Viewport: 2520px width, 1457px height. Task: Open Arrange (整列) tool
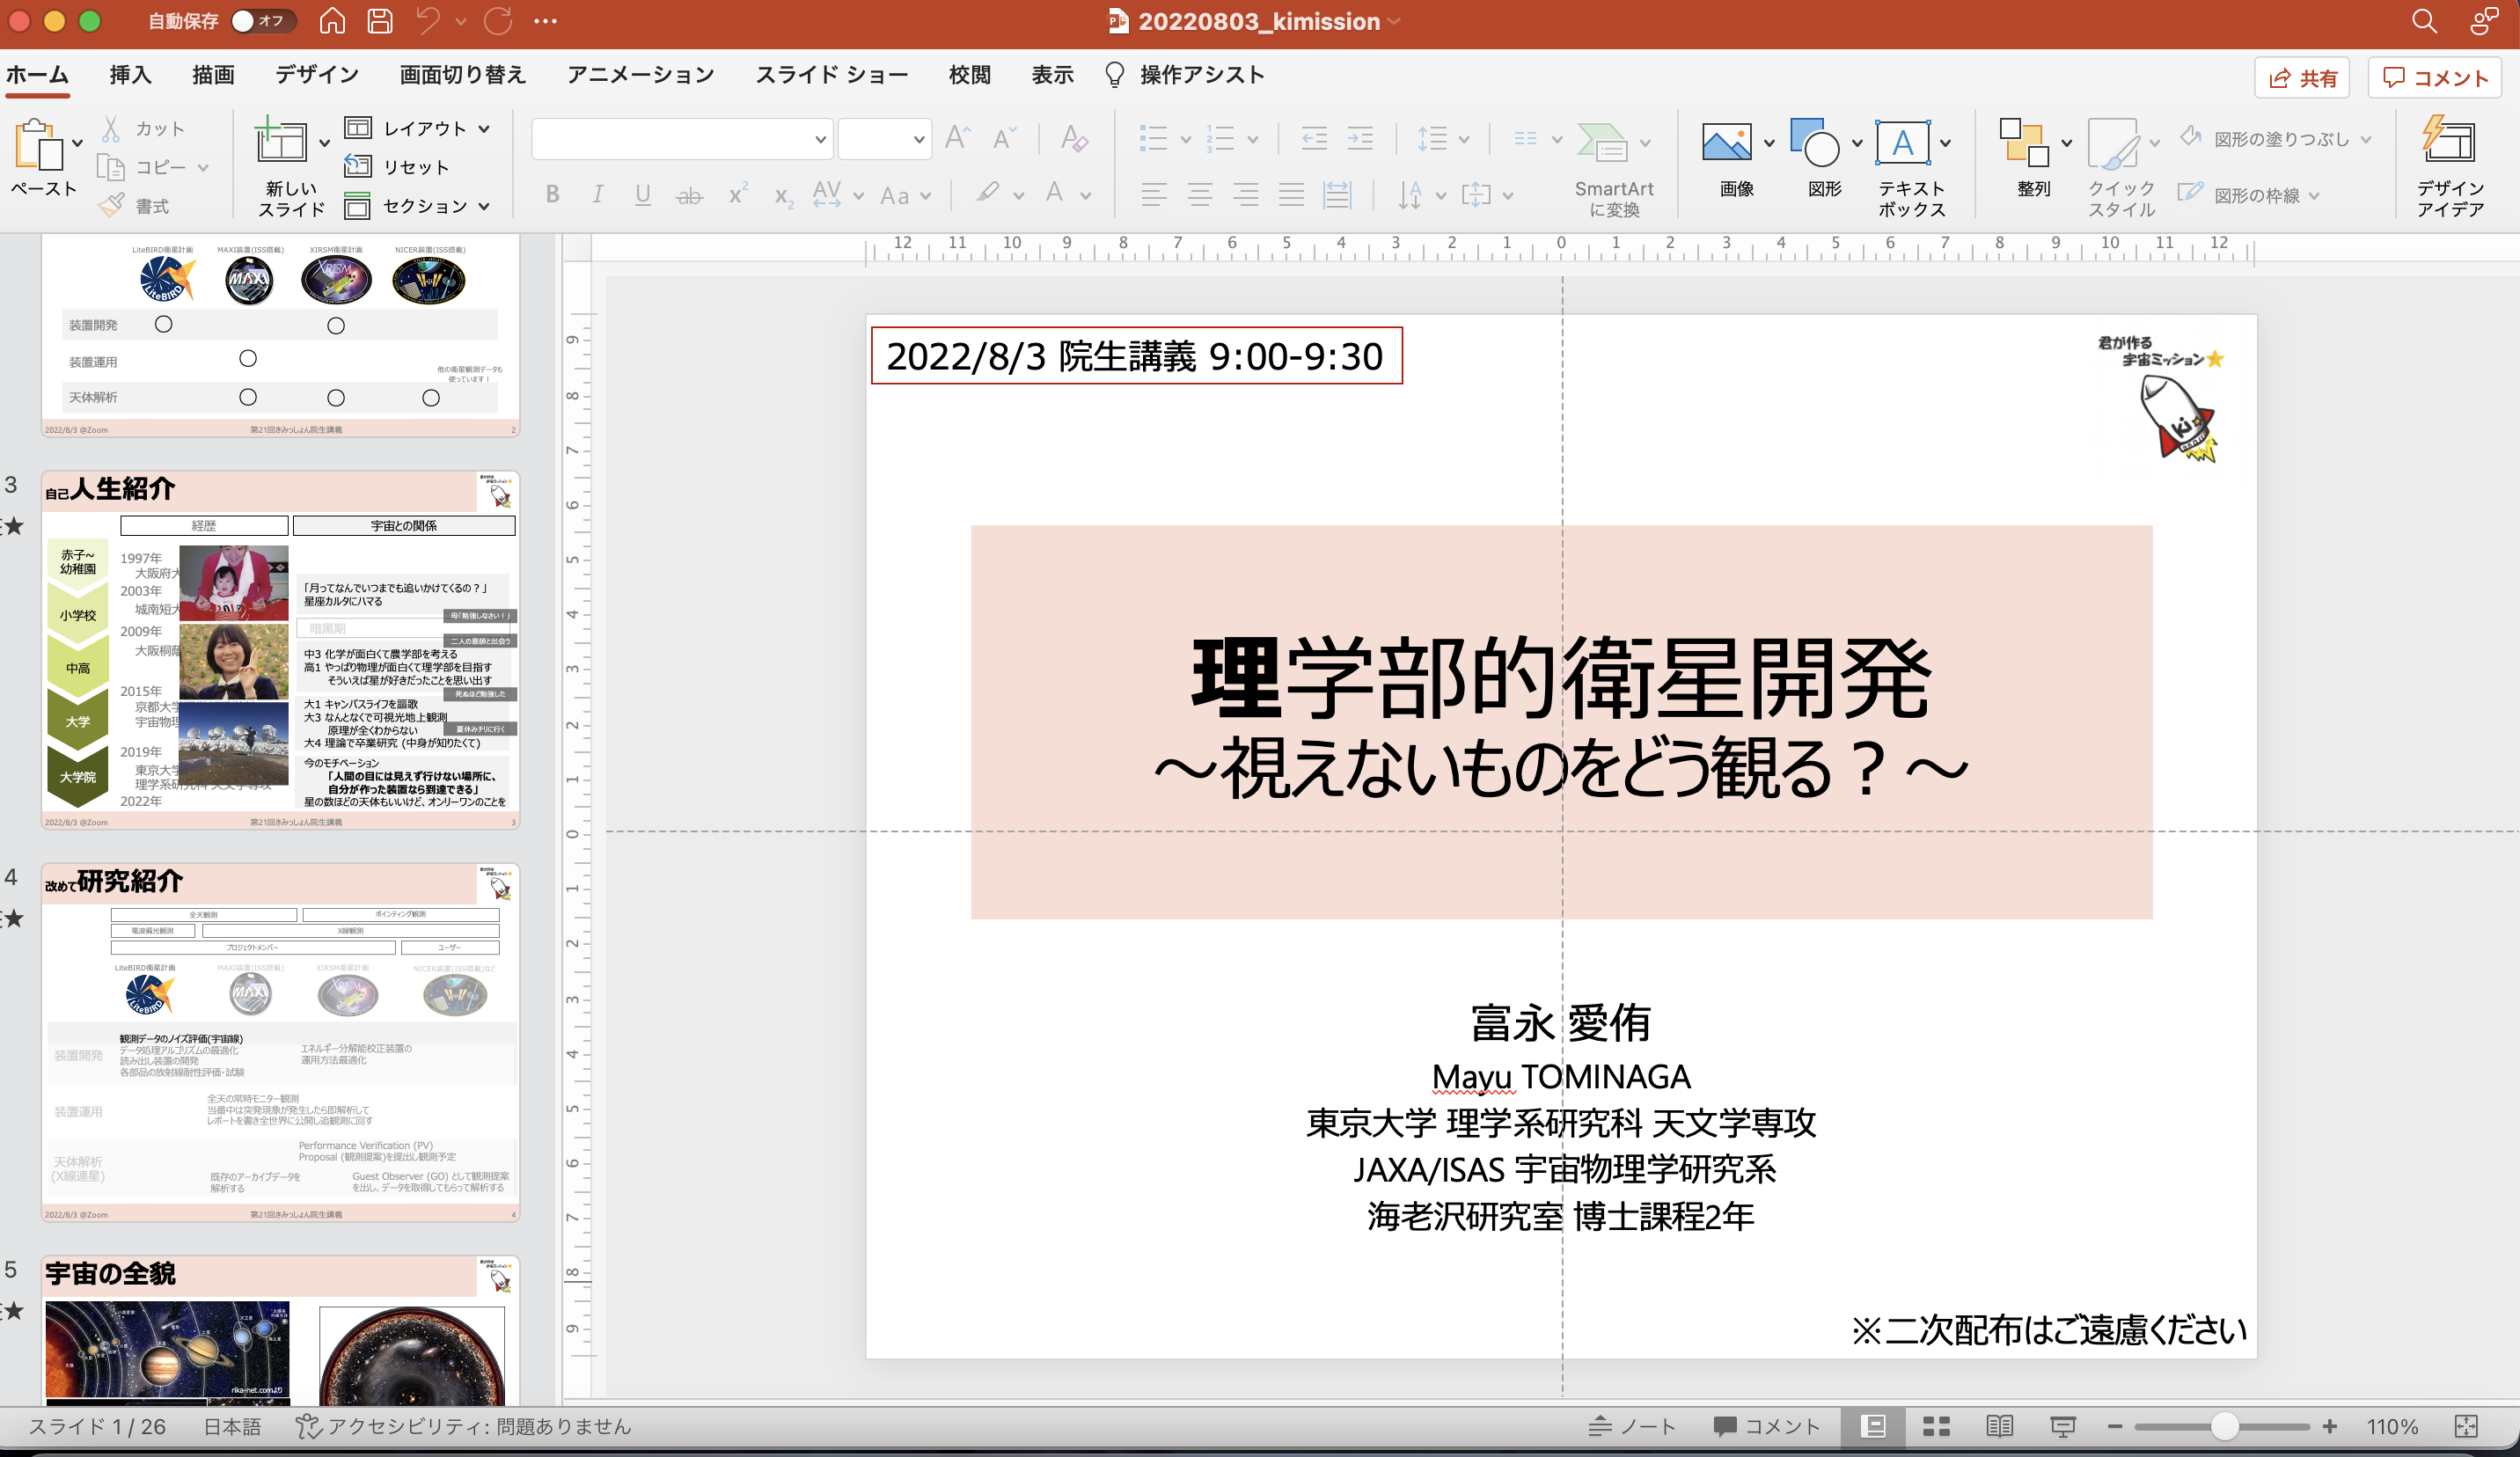point(2023,142)
